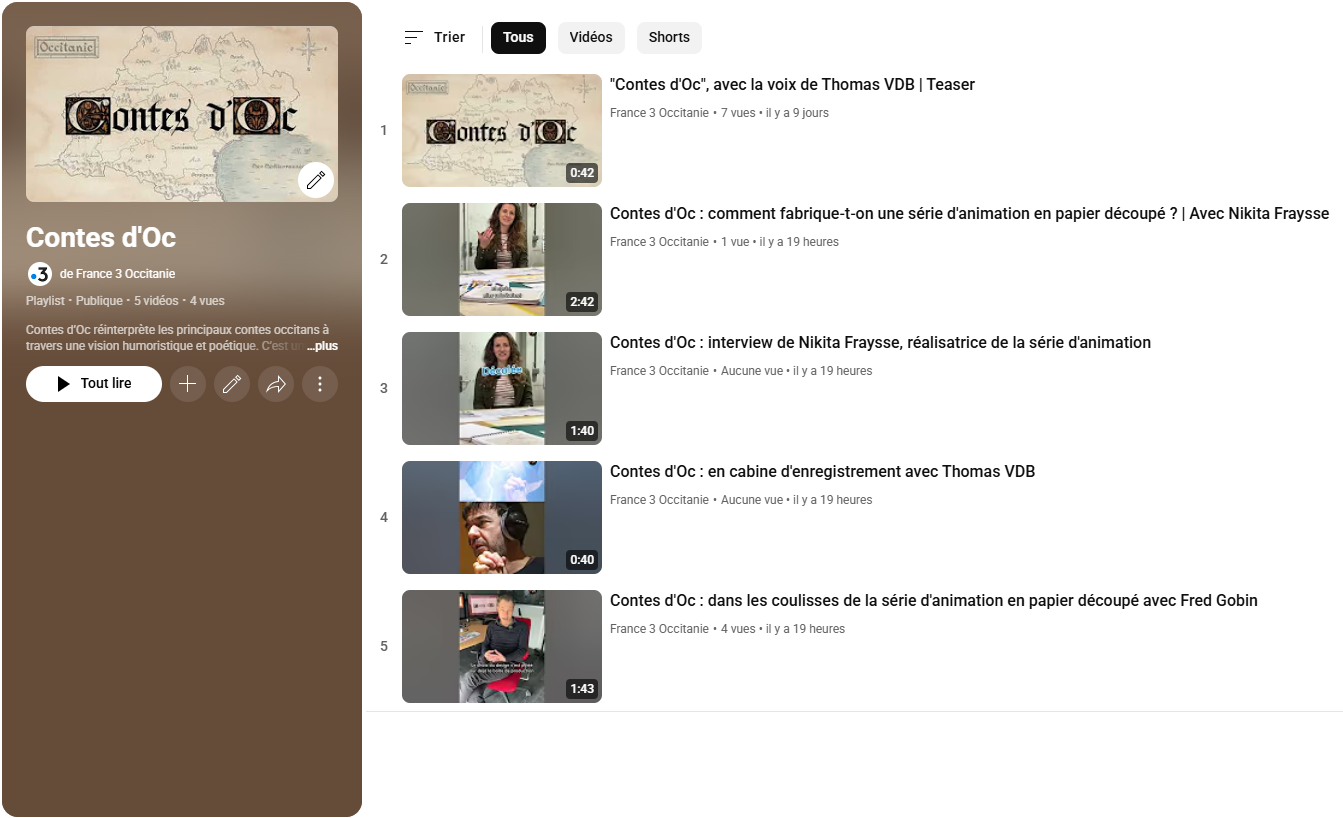Share the playlist with arrow icon
The width and height of the screenshot is (1343, 818).
click(276, 384)
